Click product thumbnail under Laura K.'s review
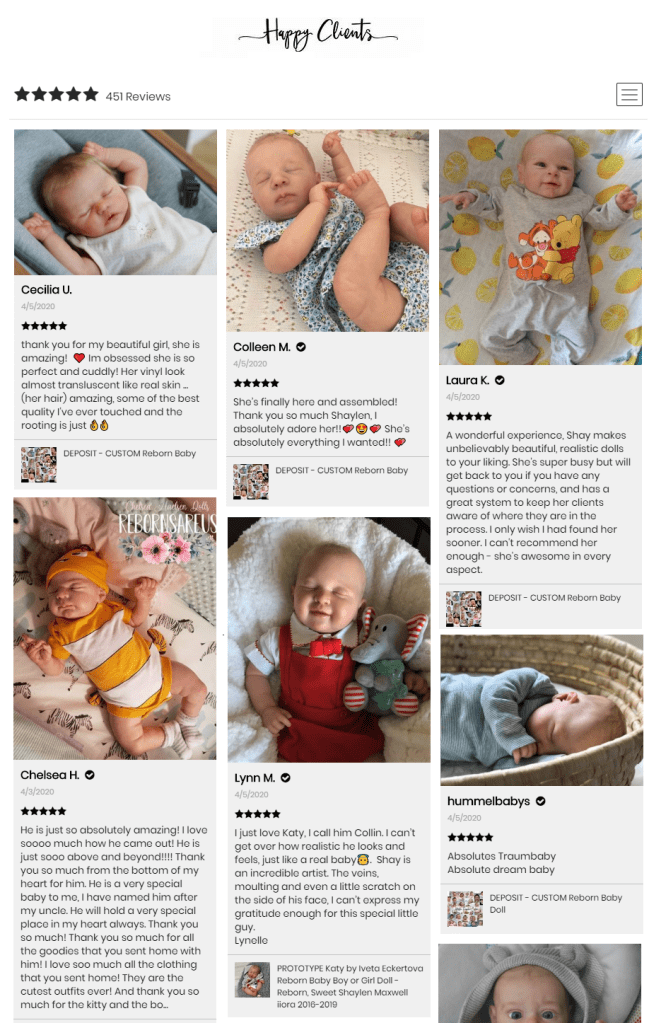The width and height of the screenshot is (649, 1023). coord(464,609)
